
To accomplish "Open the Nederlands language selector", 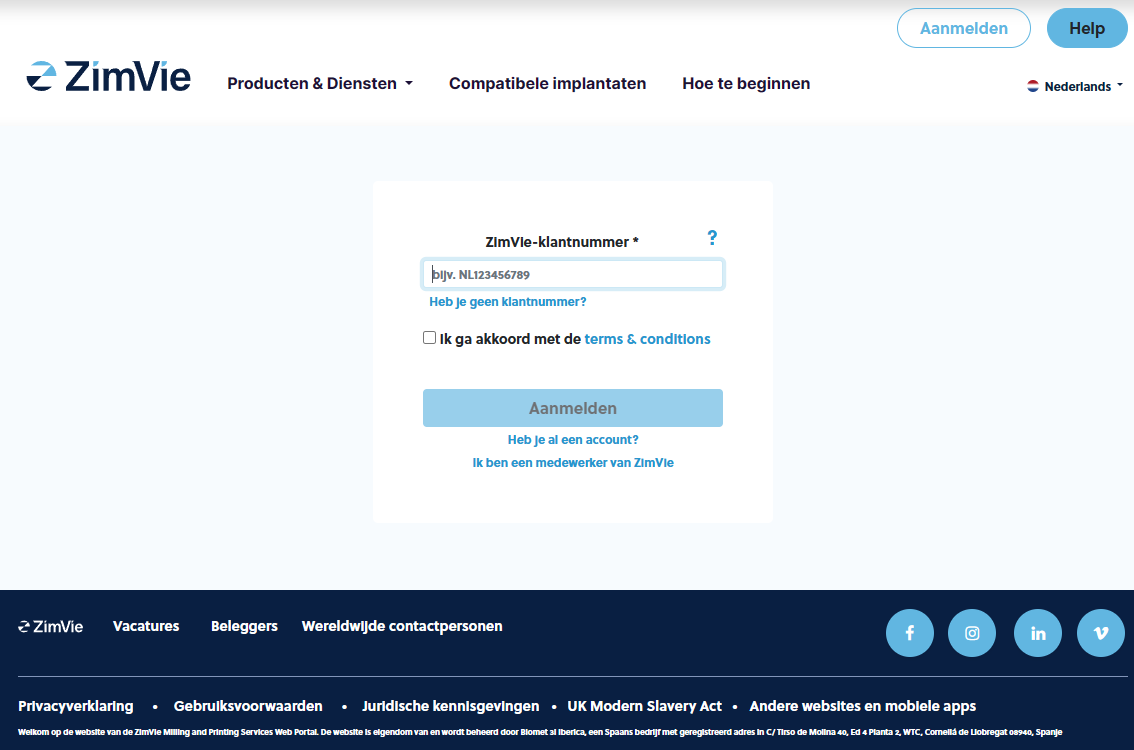I will pos(1078,86).
